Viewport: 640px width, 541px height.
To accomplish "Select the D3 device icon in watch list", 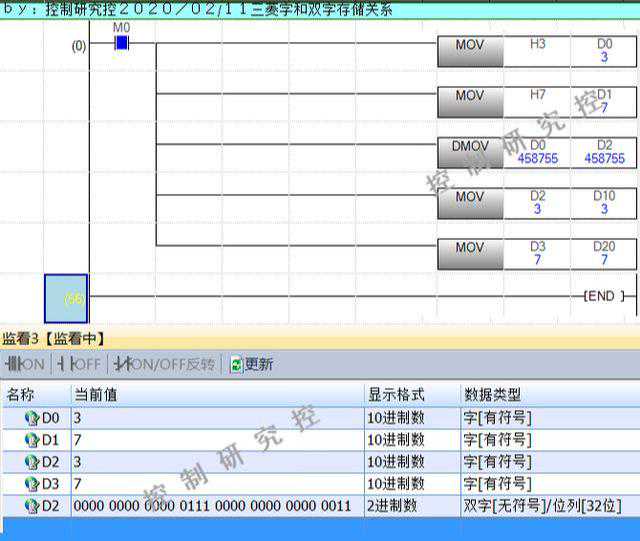I will pyautogui.click(x=31, y=483).
